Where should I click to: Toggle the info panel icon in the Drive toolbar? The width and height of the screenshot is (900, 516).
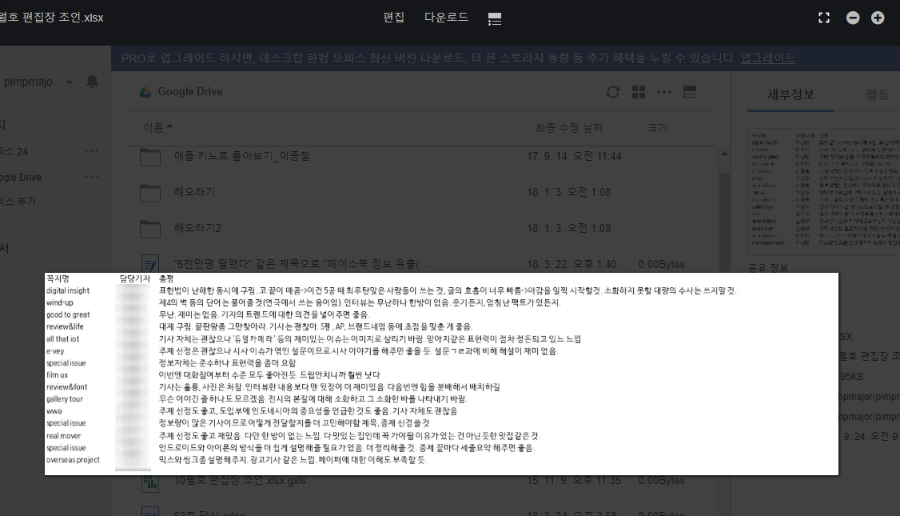point(689,92)
